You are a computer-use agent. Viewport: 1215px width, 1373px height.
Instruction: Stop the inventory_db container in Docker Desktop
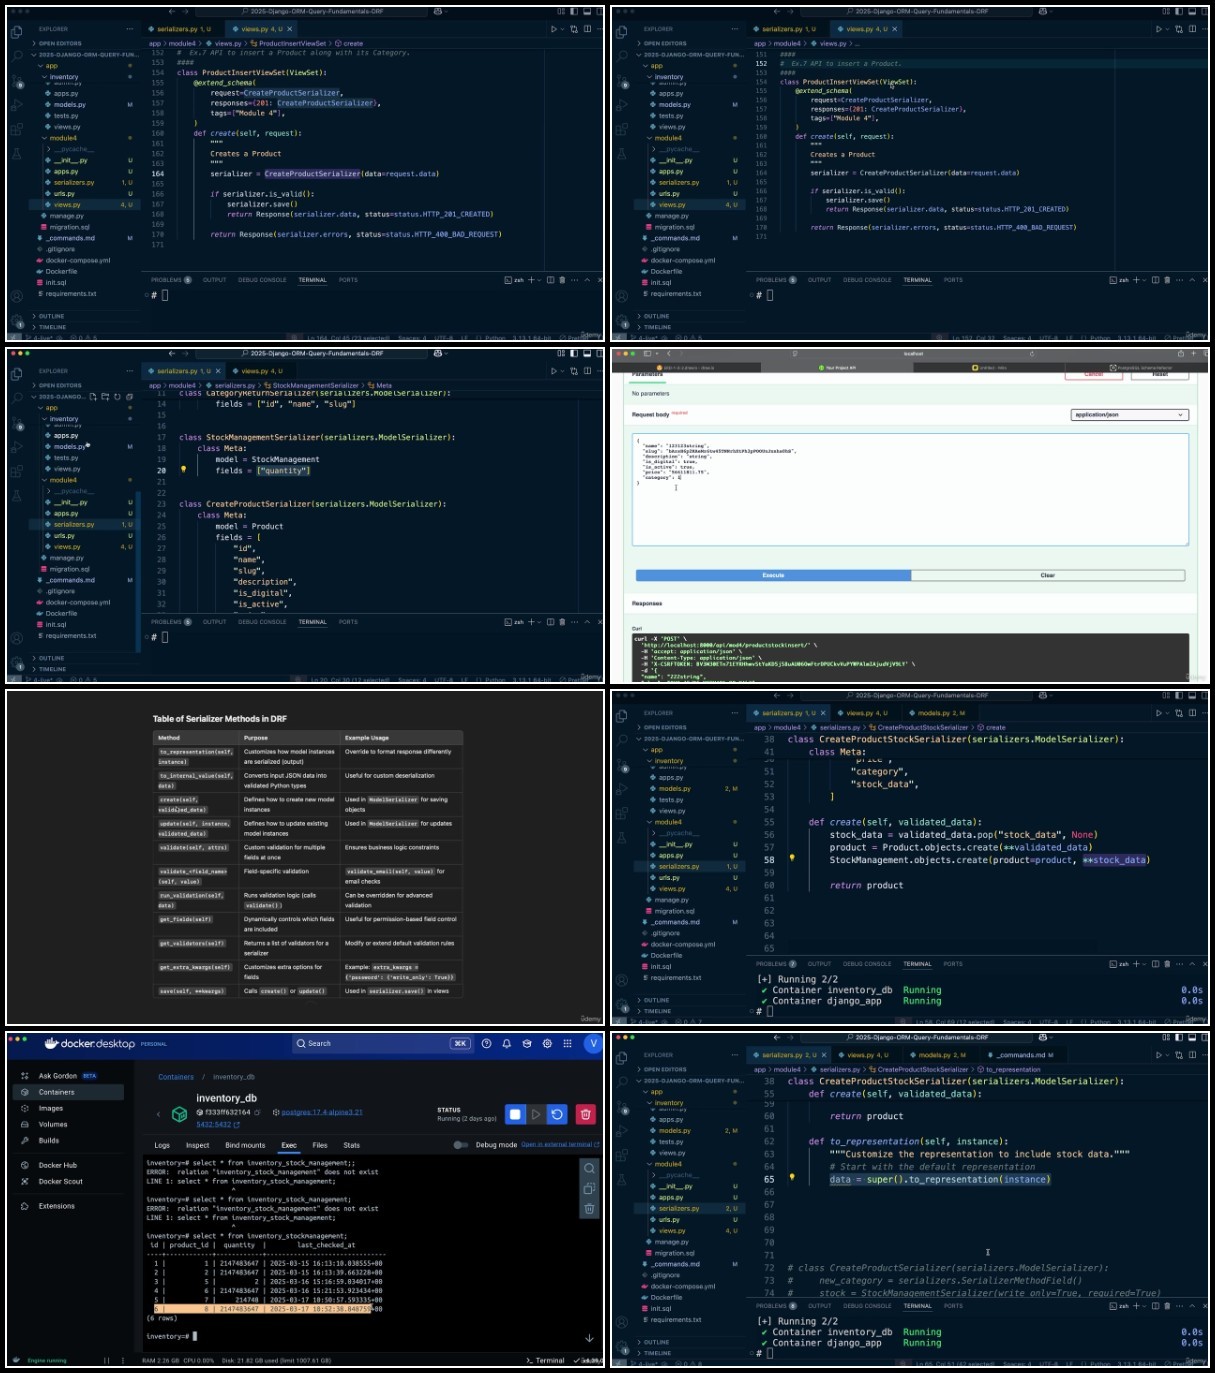coord(515,1114)
